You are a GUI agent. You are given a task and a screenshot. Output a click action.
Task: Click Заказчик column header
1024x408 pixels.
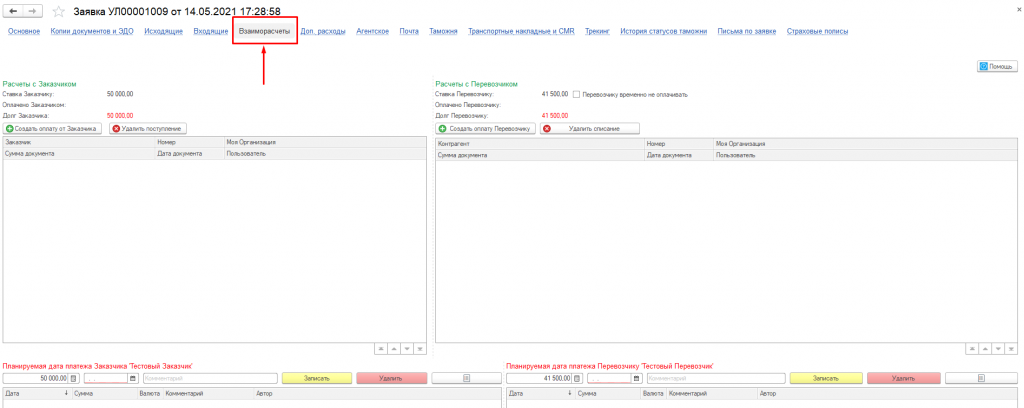78,142
